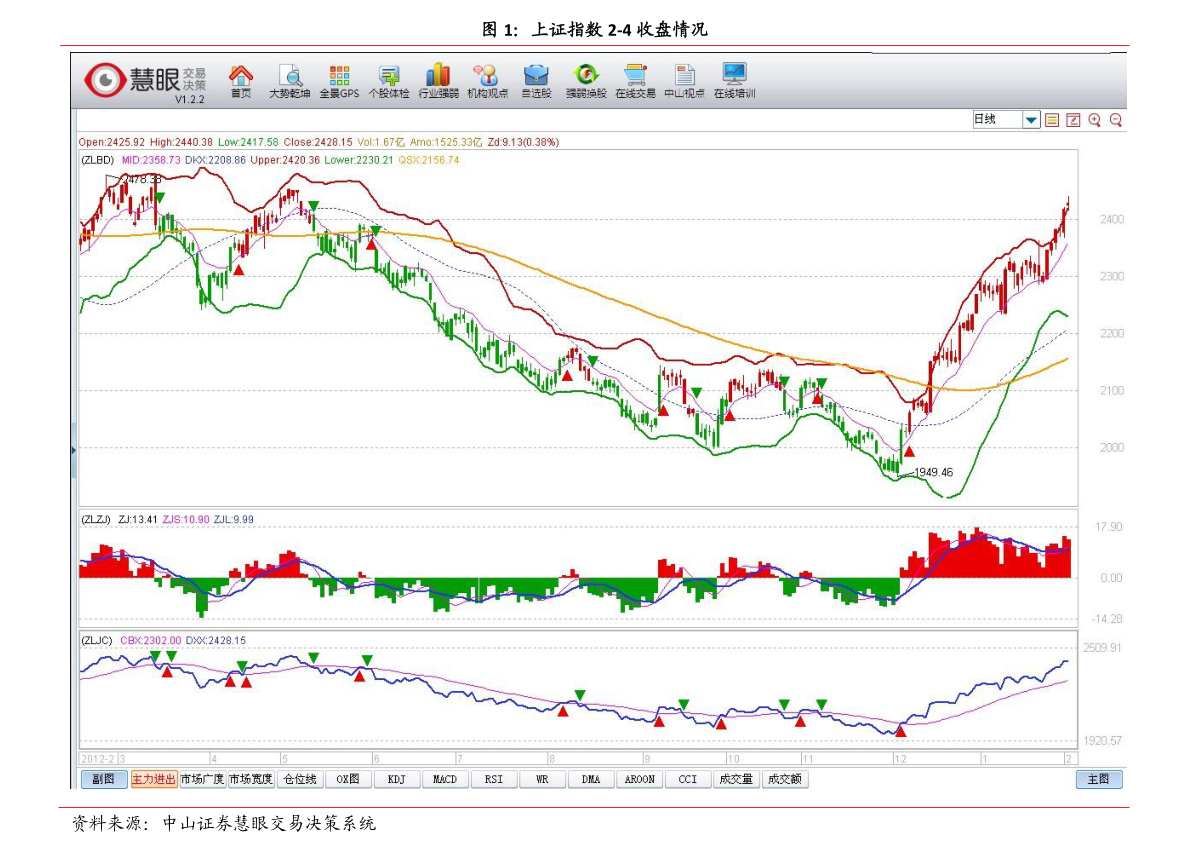This screenshot has width=1191, height=854.
Task: Click the 副图 button
Action: 103,779
